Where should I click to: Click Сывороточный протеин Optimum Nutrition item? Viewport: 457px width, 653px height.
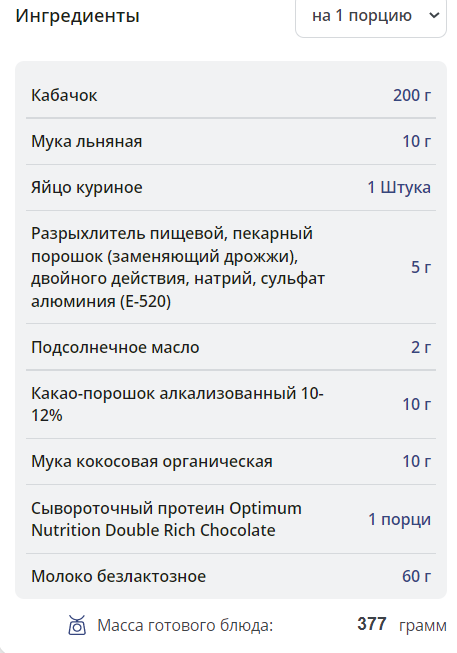pyautogui.click(x=166, y=519)
